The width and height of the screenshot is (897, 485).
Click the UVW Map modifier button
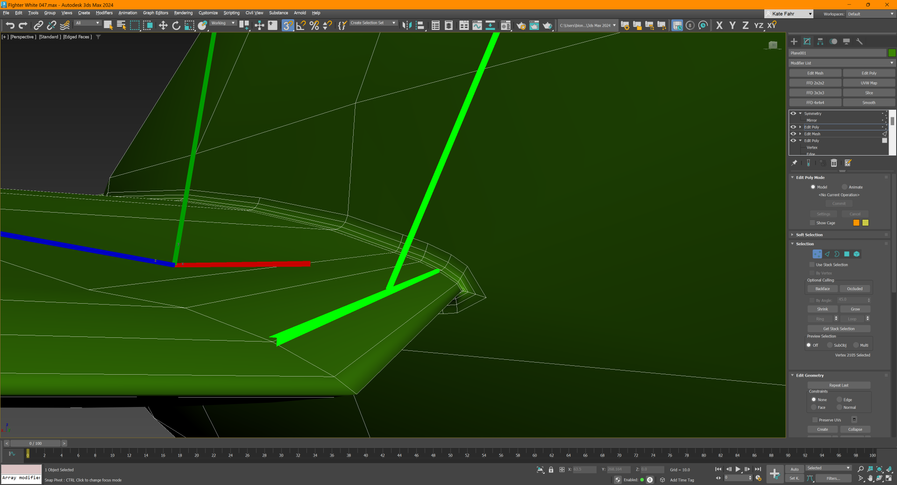coord(869,83)
